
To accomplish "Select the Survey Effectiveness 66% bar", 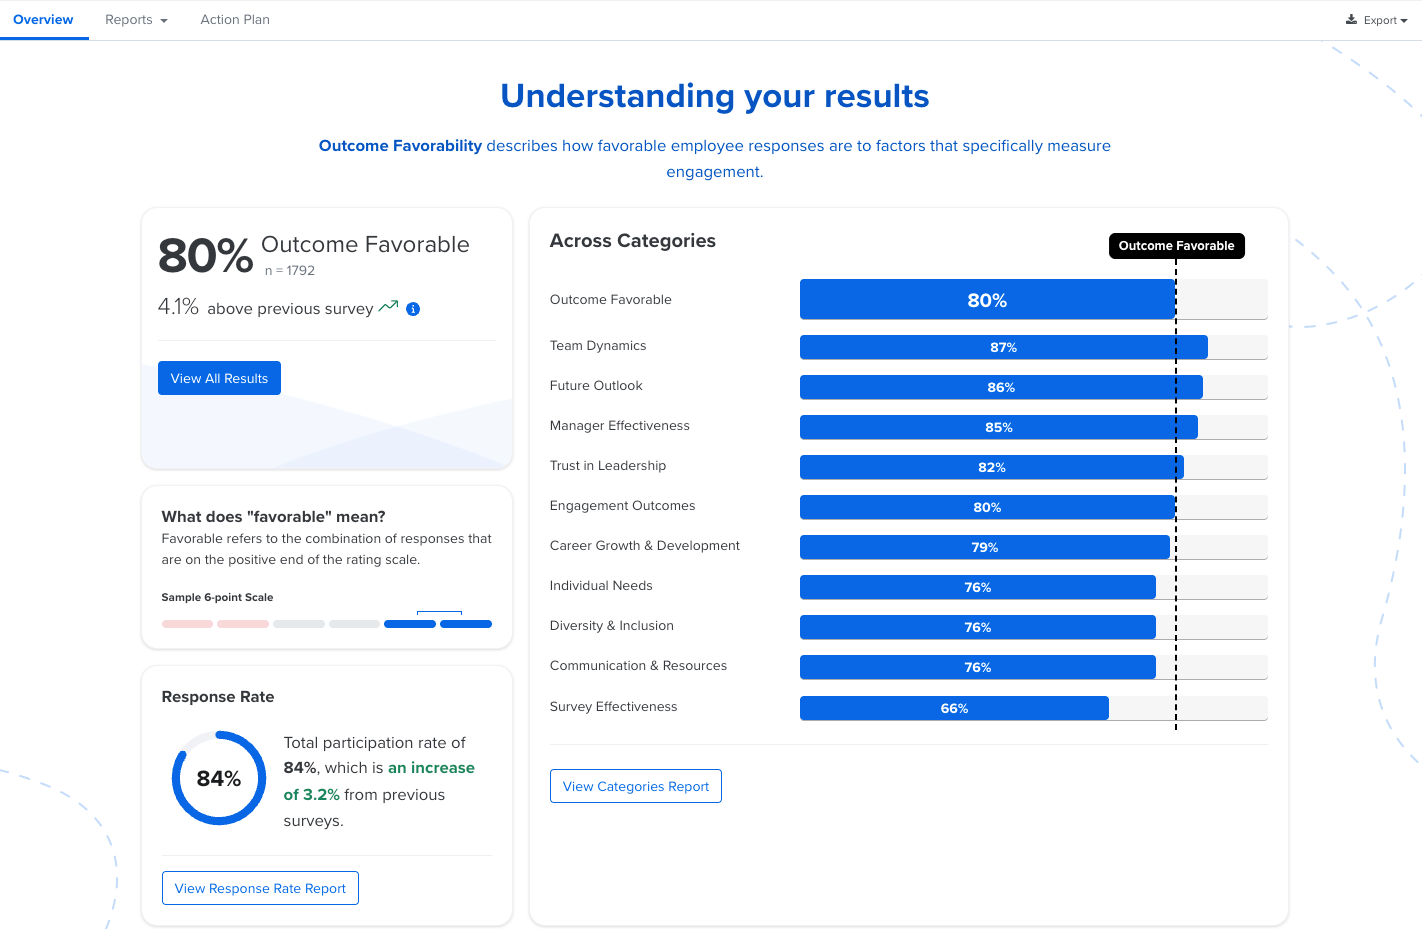I will (954, 708).
